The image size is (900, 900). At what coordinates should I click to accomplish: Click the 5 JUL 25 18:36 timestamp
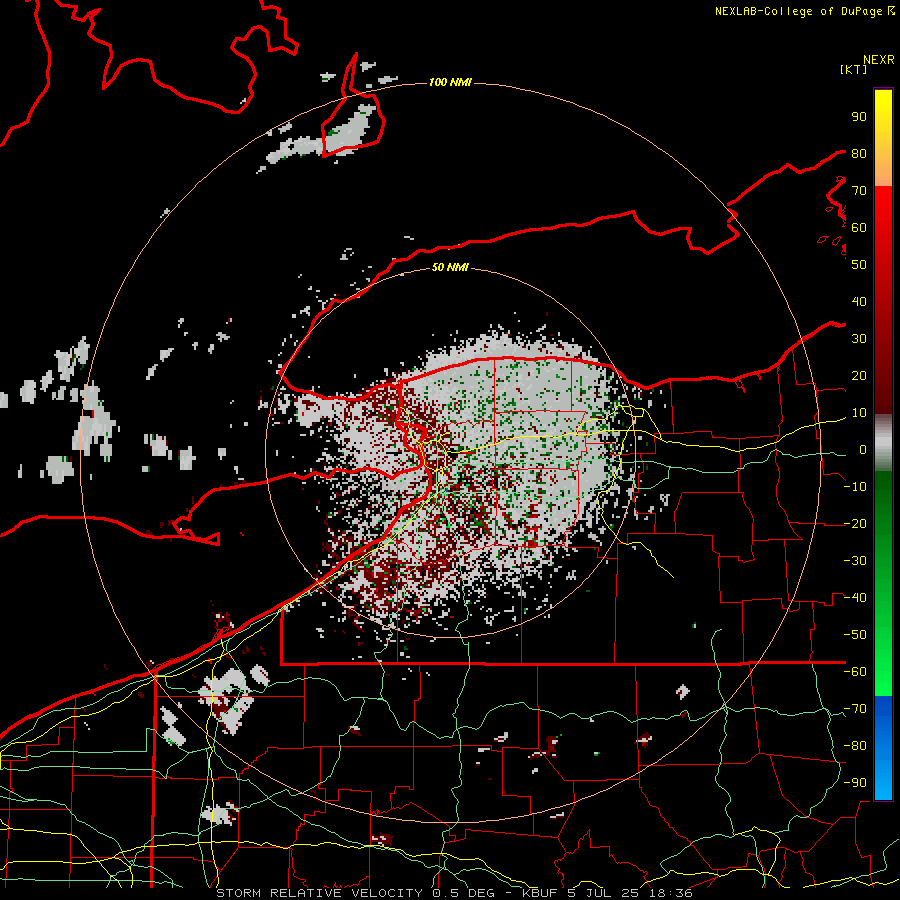[x=632, y=893]
